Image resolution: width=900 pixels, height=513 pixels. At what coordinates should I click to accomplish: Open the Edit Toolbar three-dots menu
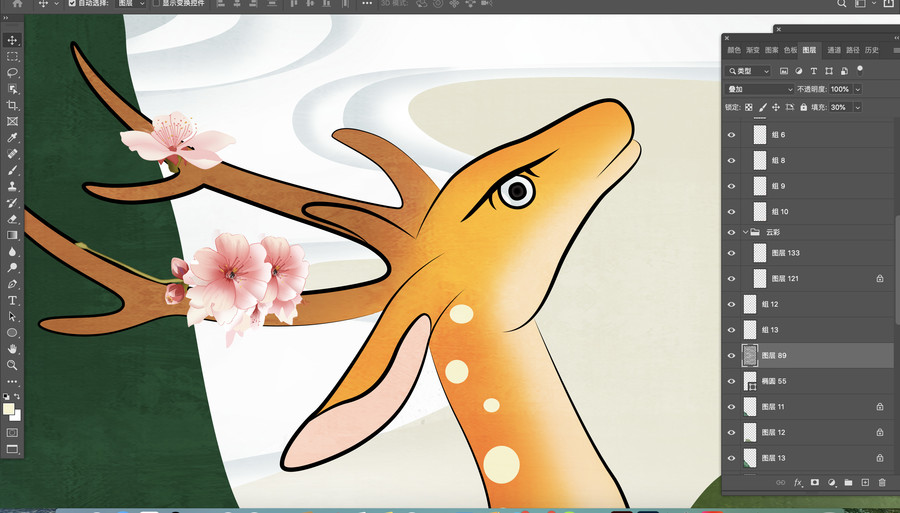pos(12,381)
